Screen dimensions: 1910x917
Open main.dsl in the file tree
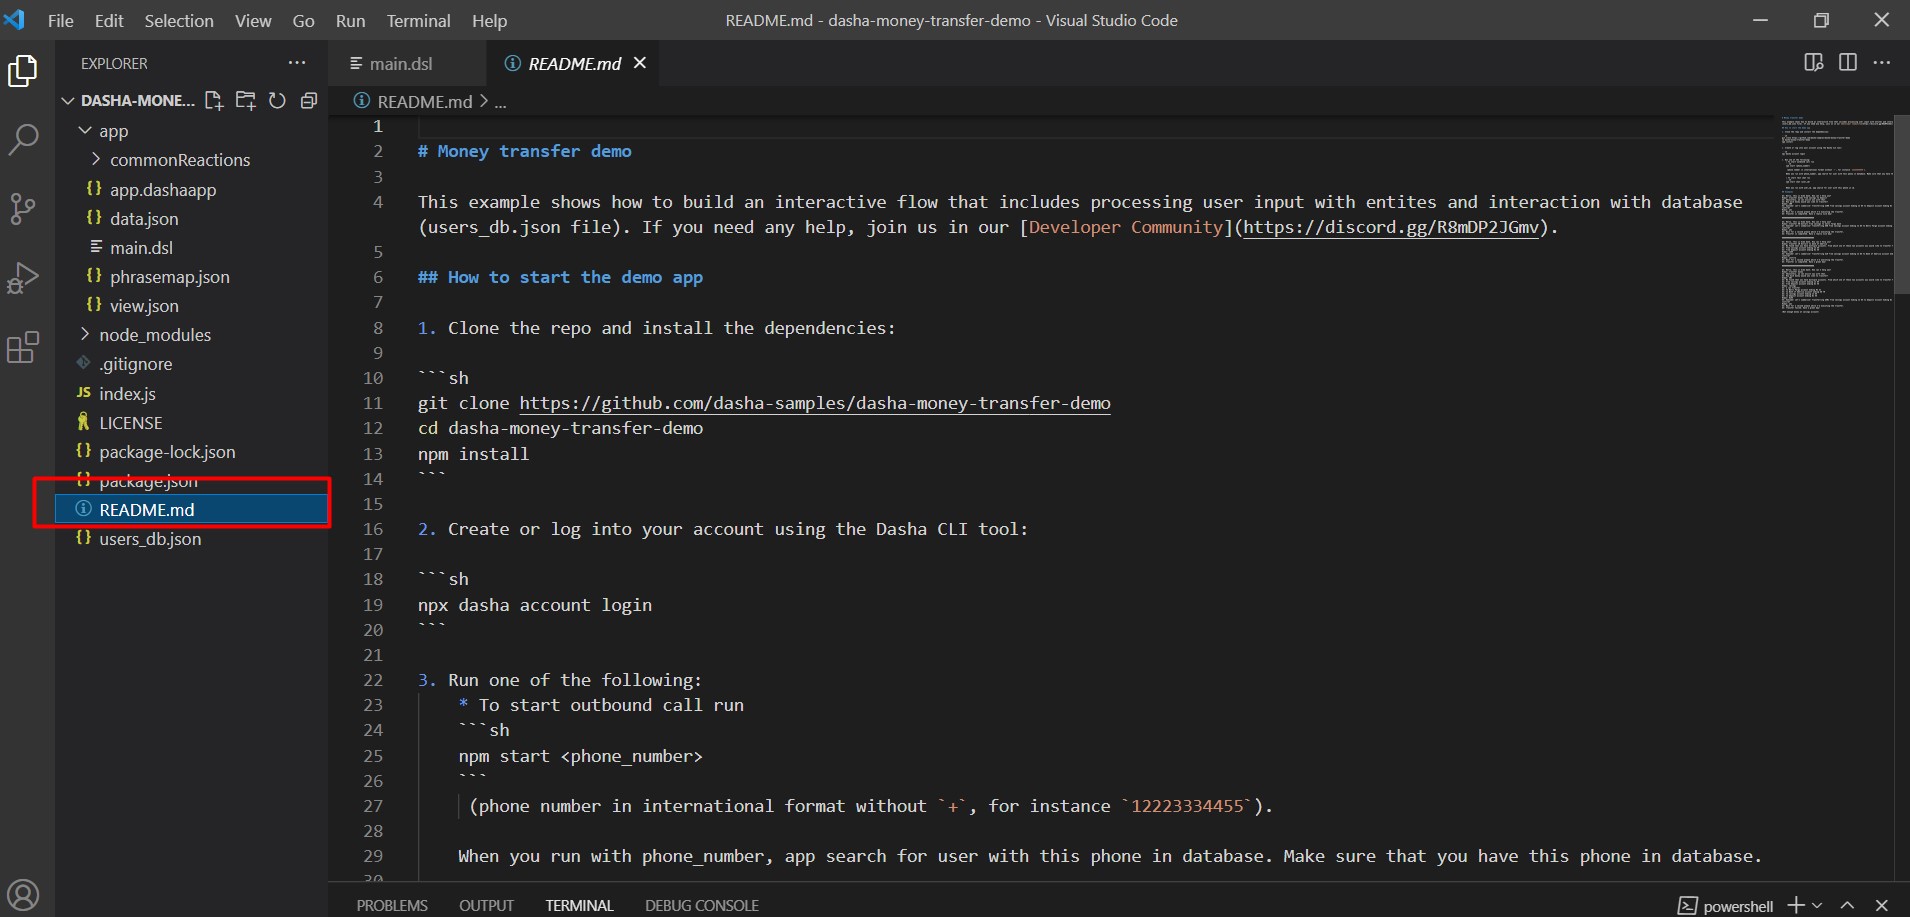coord(191,248)
